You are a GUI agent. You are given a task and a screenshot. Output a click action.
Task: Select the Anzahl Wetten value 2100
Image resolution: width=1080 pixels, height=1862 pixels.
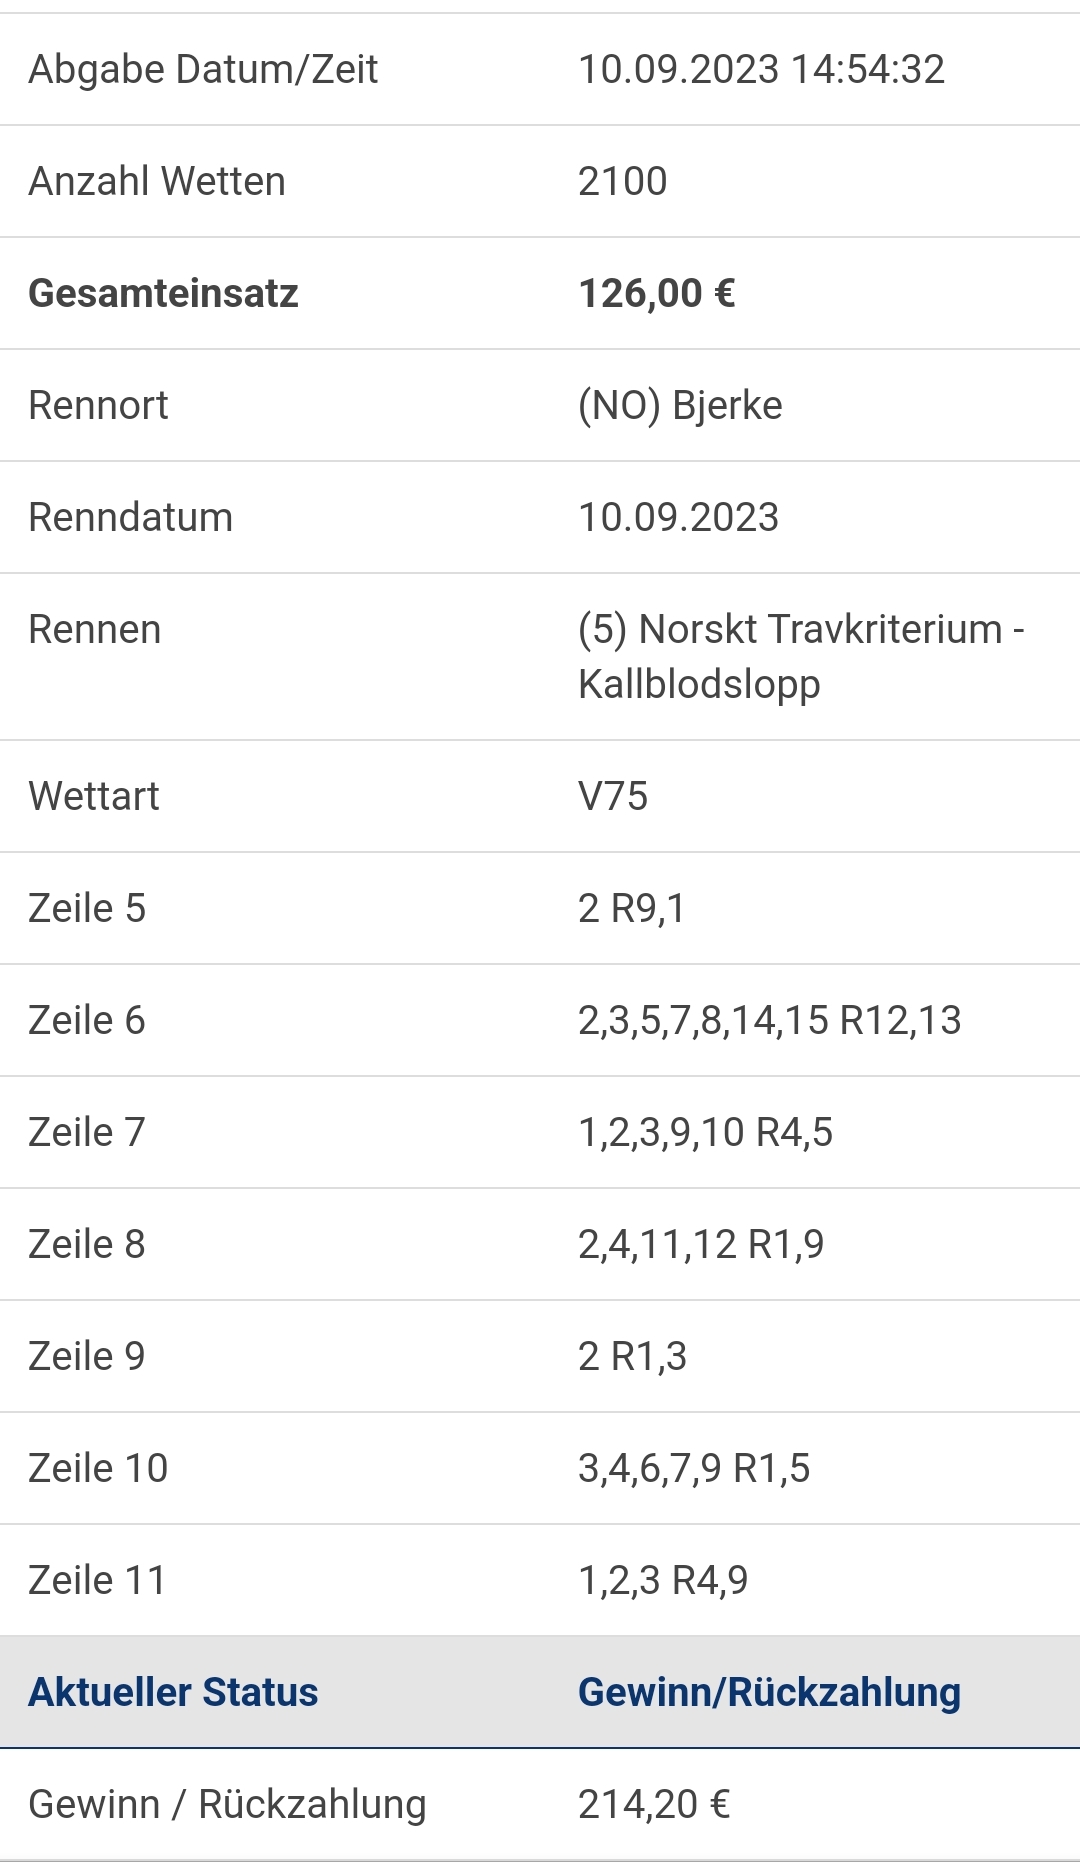[x=622, y=182]
